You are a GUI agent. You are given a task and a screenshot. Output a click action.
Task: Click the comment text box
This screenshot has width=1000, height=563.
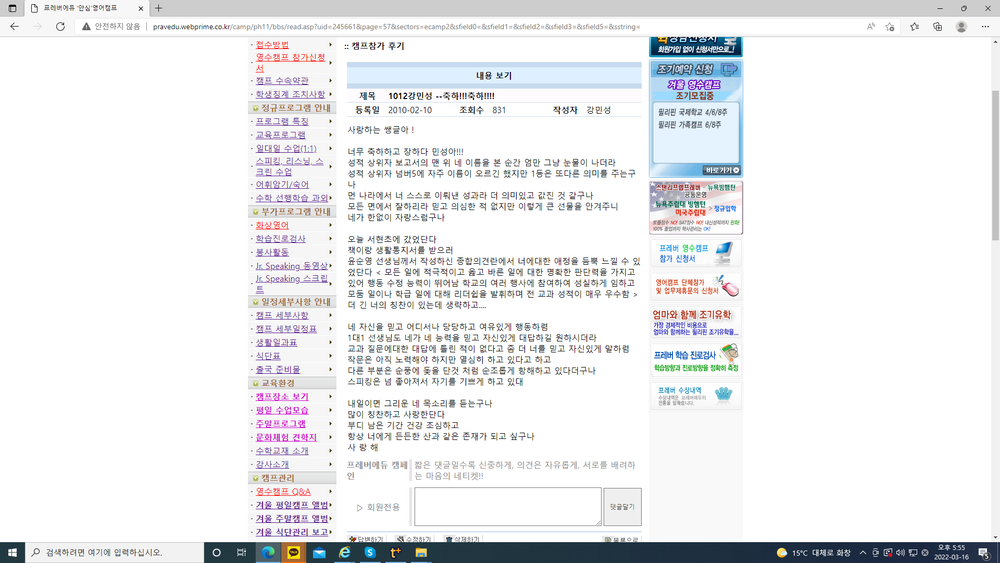point(508,507)
